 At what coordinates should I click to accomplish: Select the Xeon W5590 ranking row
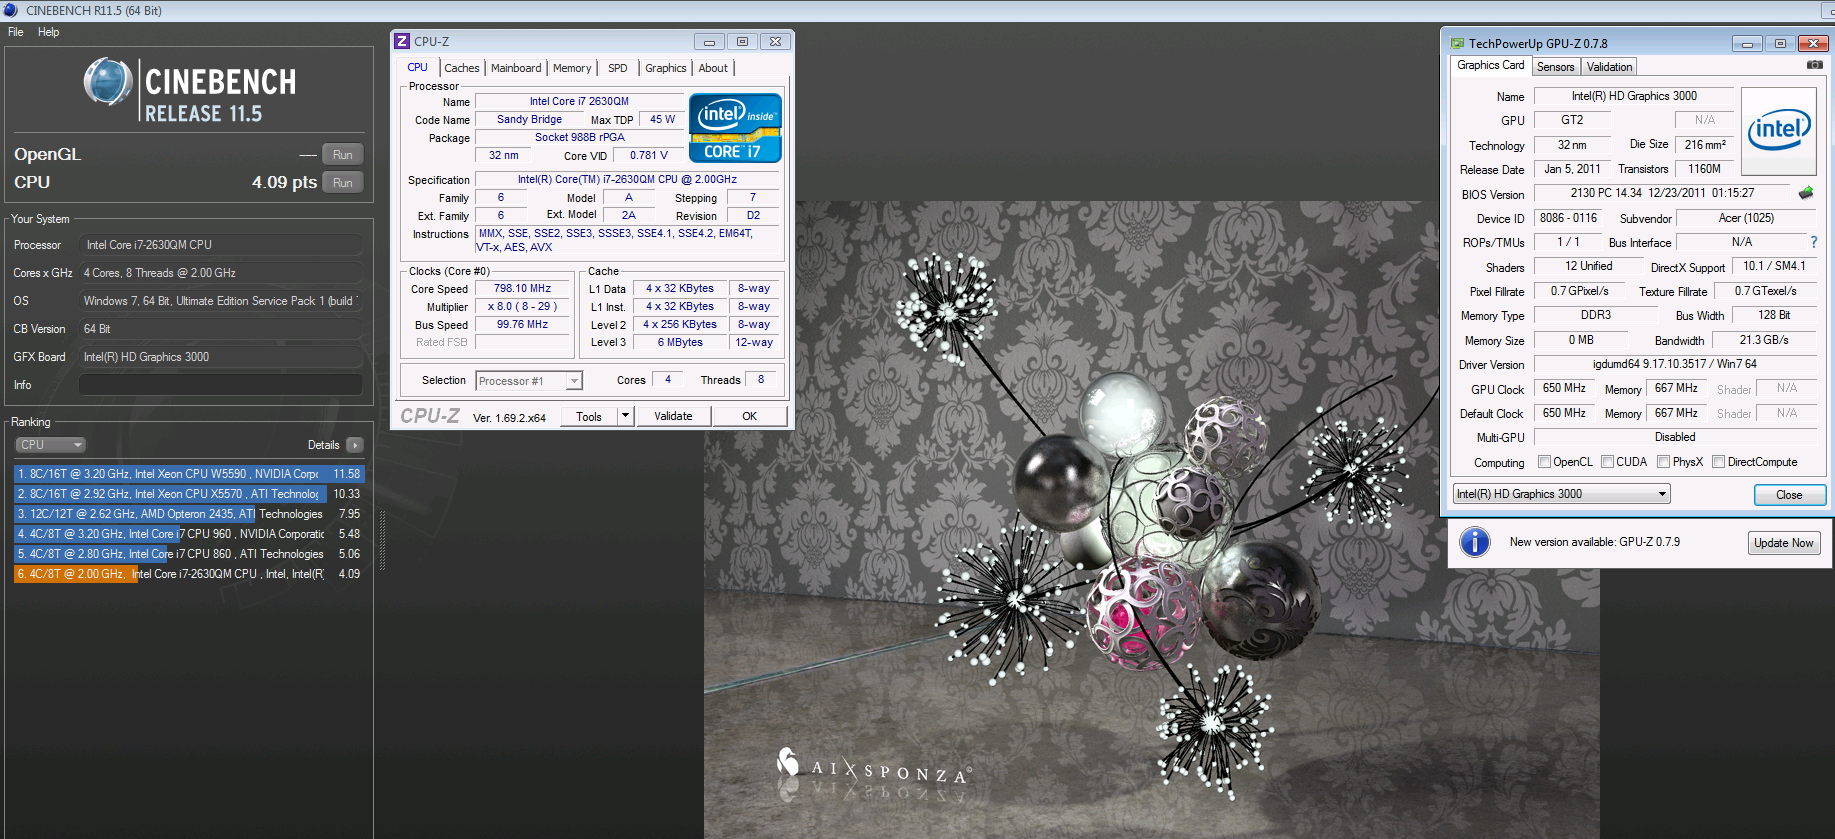(189, 474)
